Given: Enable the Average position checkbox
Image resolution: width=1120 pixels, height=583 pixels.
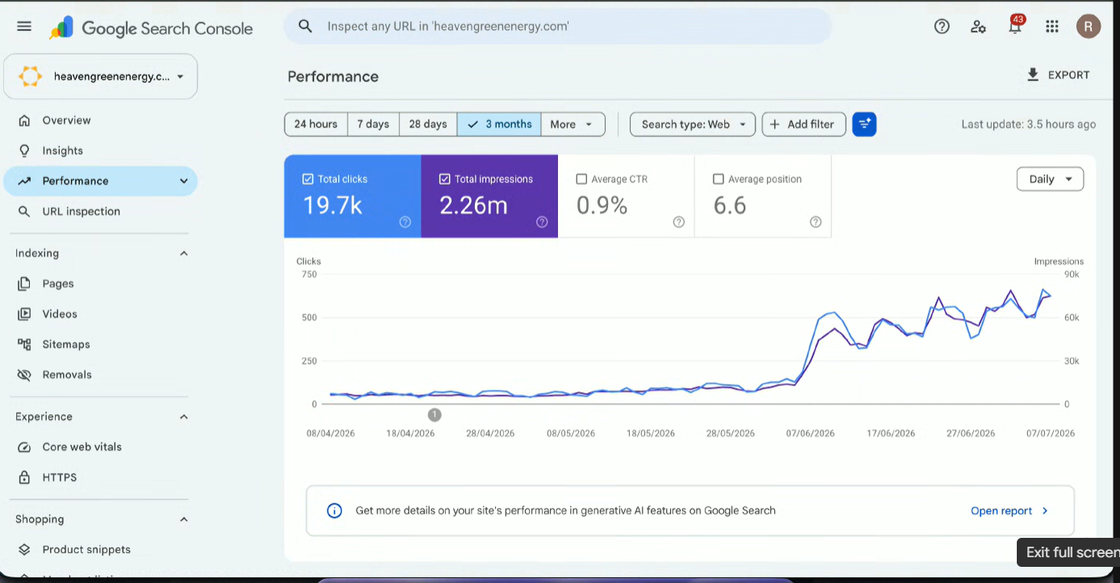Looking at the screenshot, I should (x=719, y=179).
